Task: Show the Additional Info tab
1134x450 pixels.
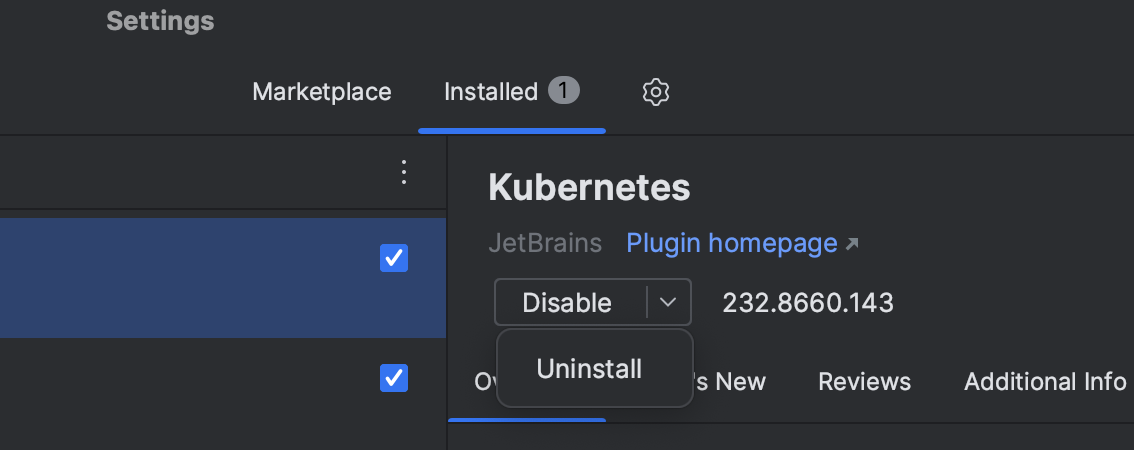Action: [1044, 382]
